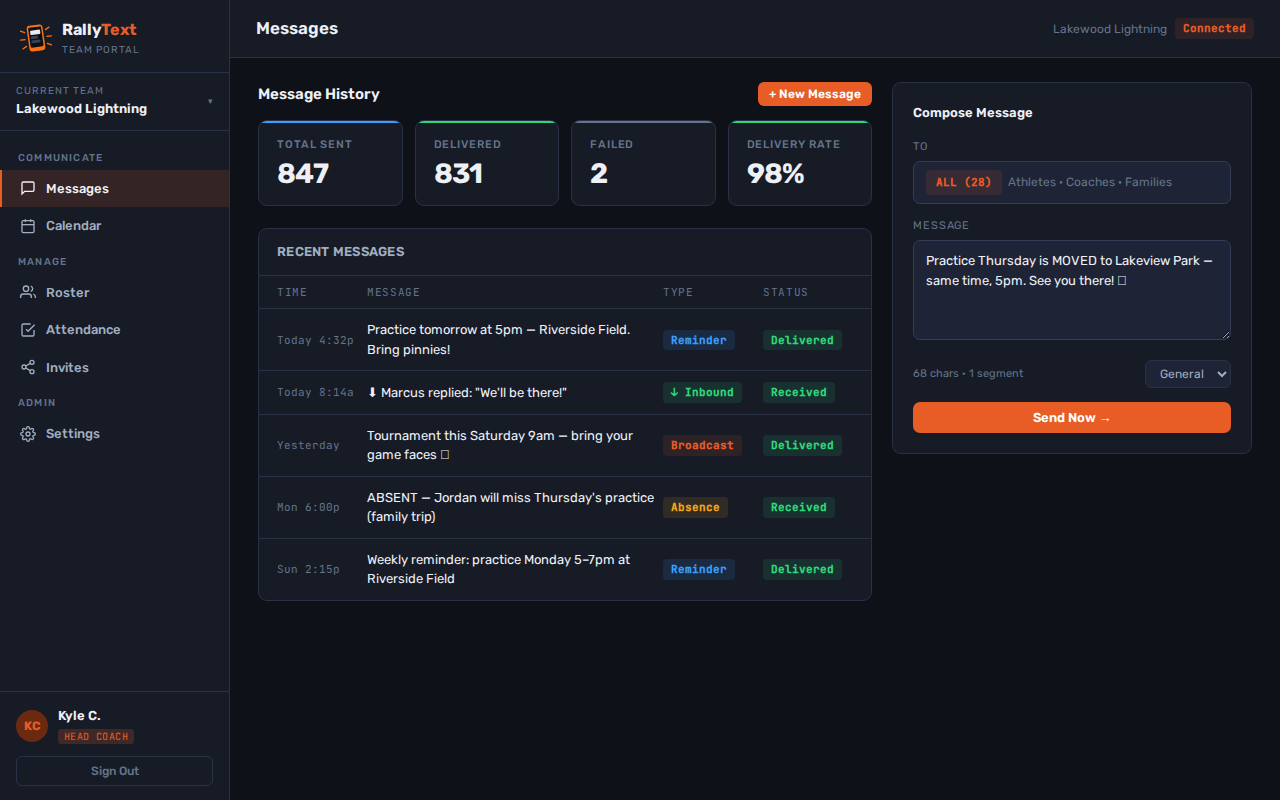Click the KC user avatar
This screenshot has height=800, width=1280.
pos(32,726)
